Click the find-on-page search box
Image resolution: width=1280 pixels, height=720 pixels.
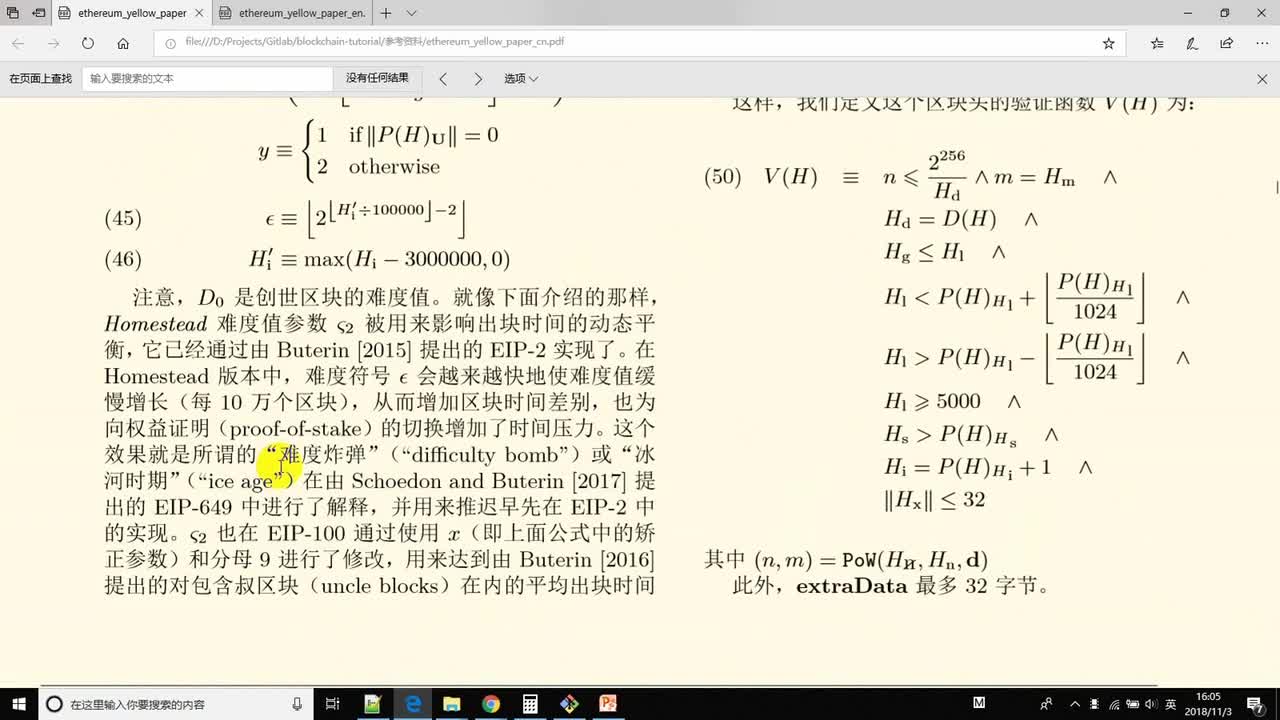[x=207, y=78]
